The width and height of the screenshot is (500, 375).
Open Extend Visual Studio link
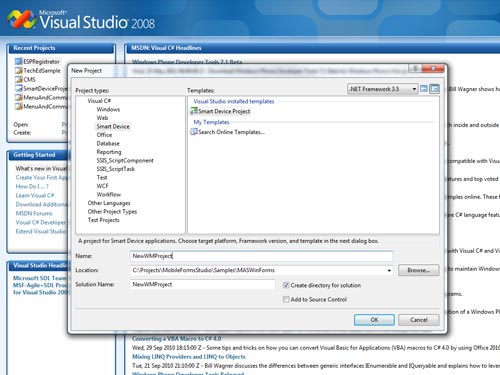(x=42, y=231)
